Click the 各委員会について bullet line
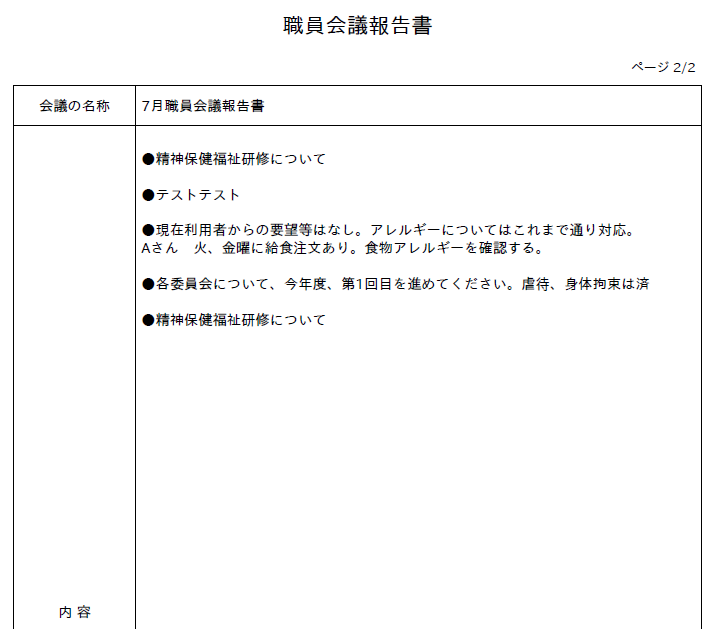Viewport: 707px width, 629px height. tap(395, 284)
